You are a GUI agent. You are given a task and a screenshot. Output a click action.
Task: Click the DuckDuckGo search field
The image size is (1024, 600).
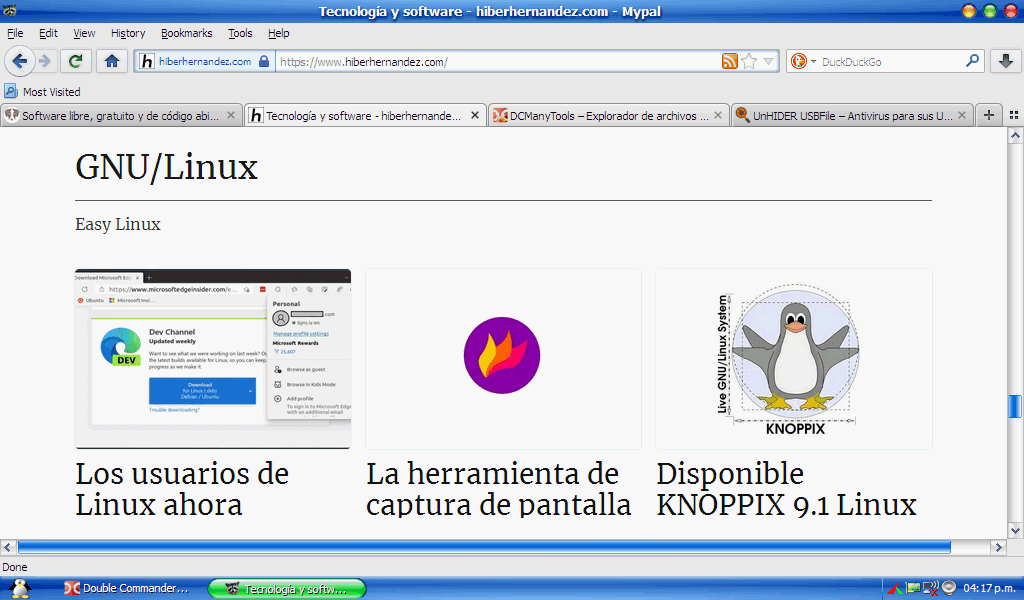coord(891,62)
